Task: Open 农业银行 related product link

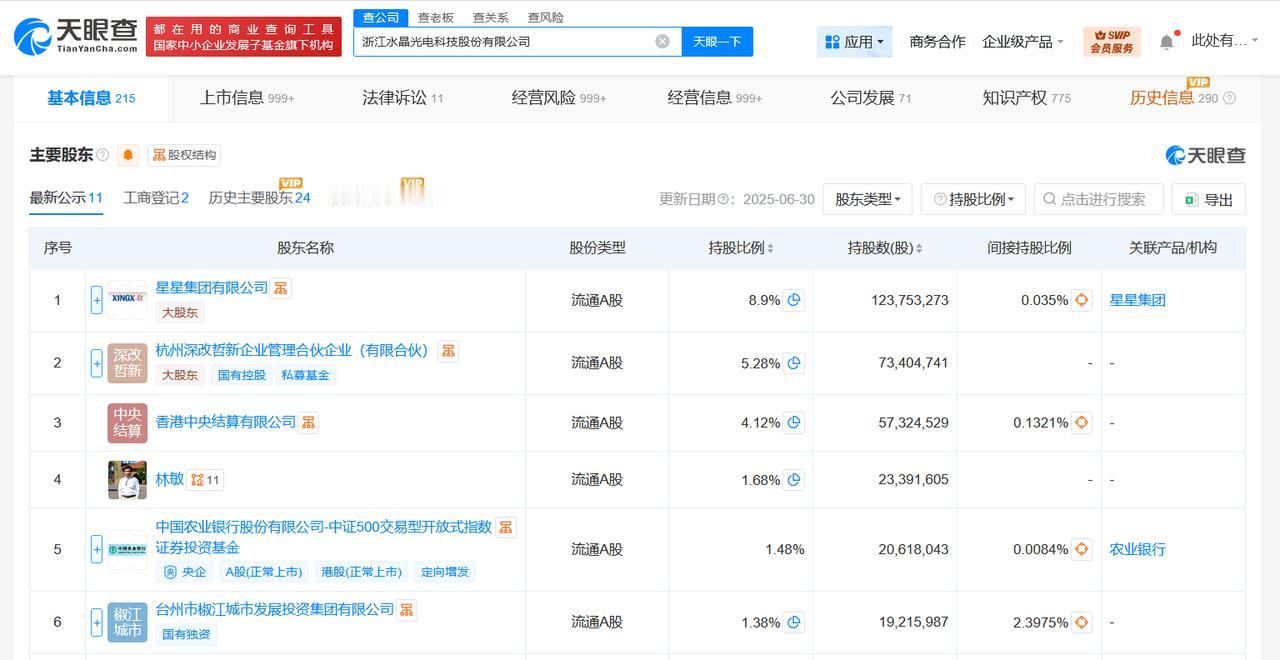Action: (1138, 549)
